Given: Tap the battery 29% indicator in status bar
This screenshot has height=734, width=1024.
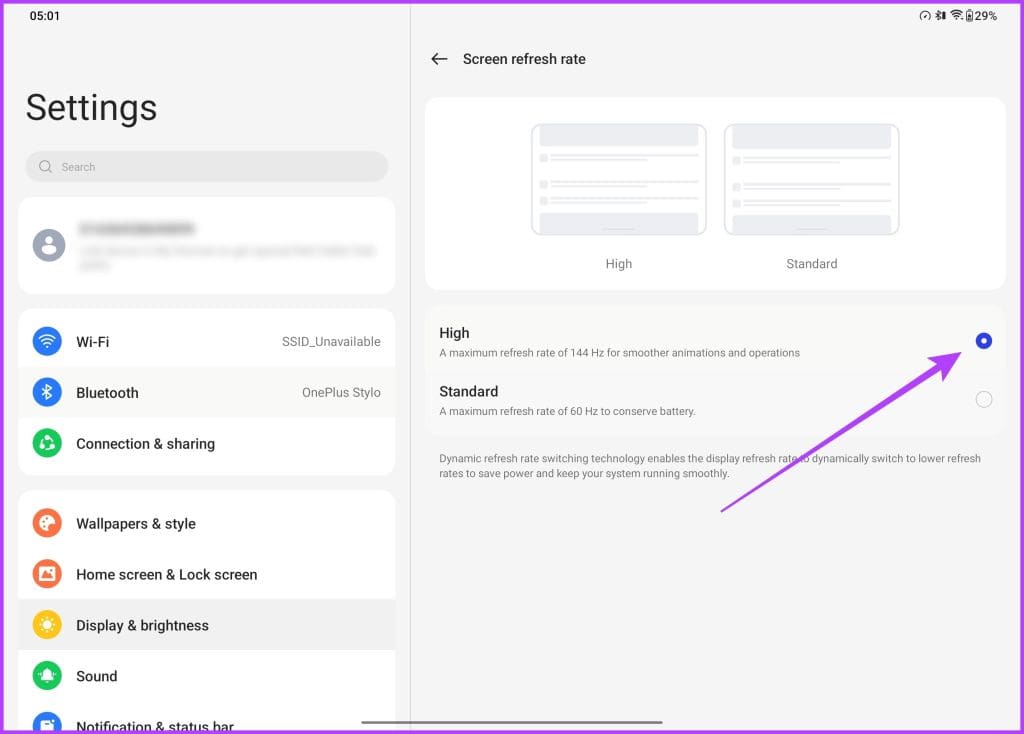Looking at the screenshot, I should click(x=982, y=16).
